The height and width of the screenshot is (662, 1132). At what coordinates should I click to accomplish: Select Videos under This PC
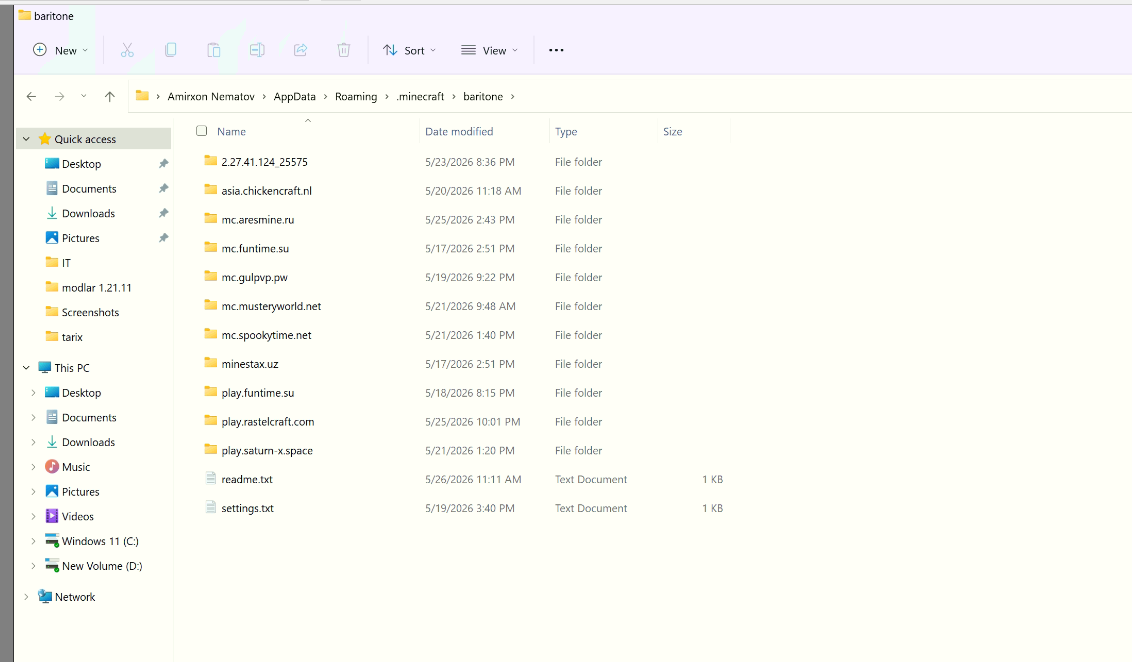click(x=77, y=516)
